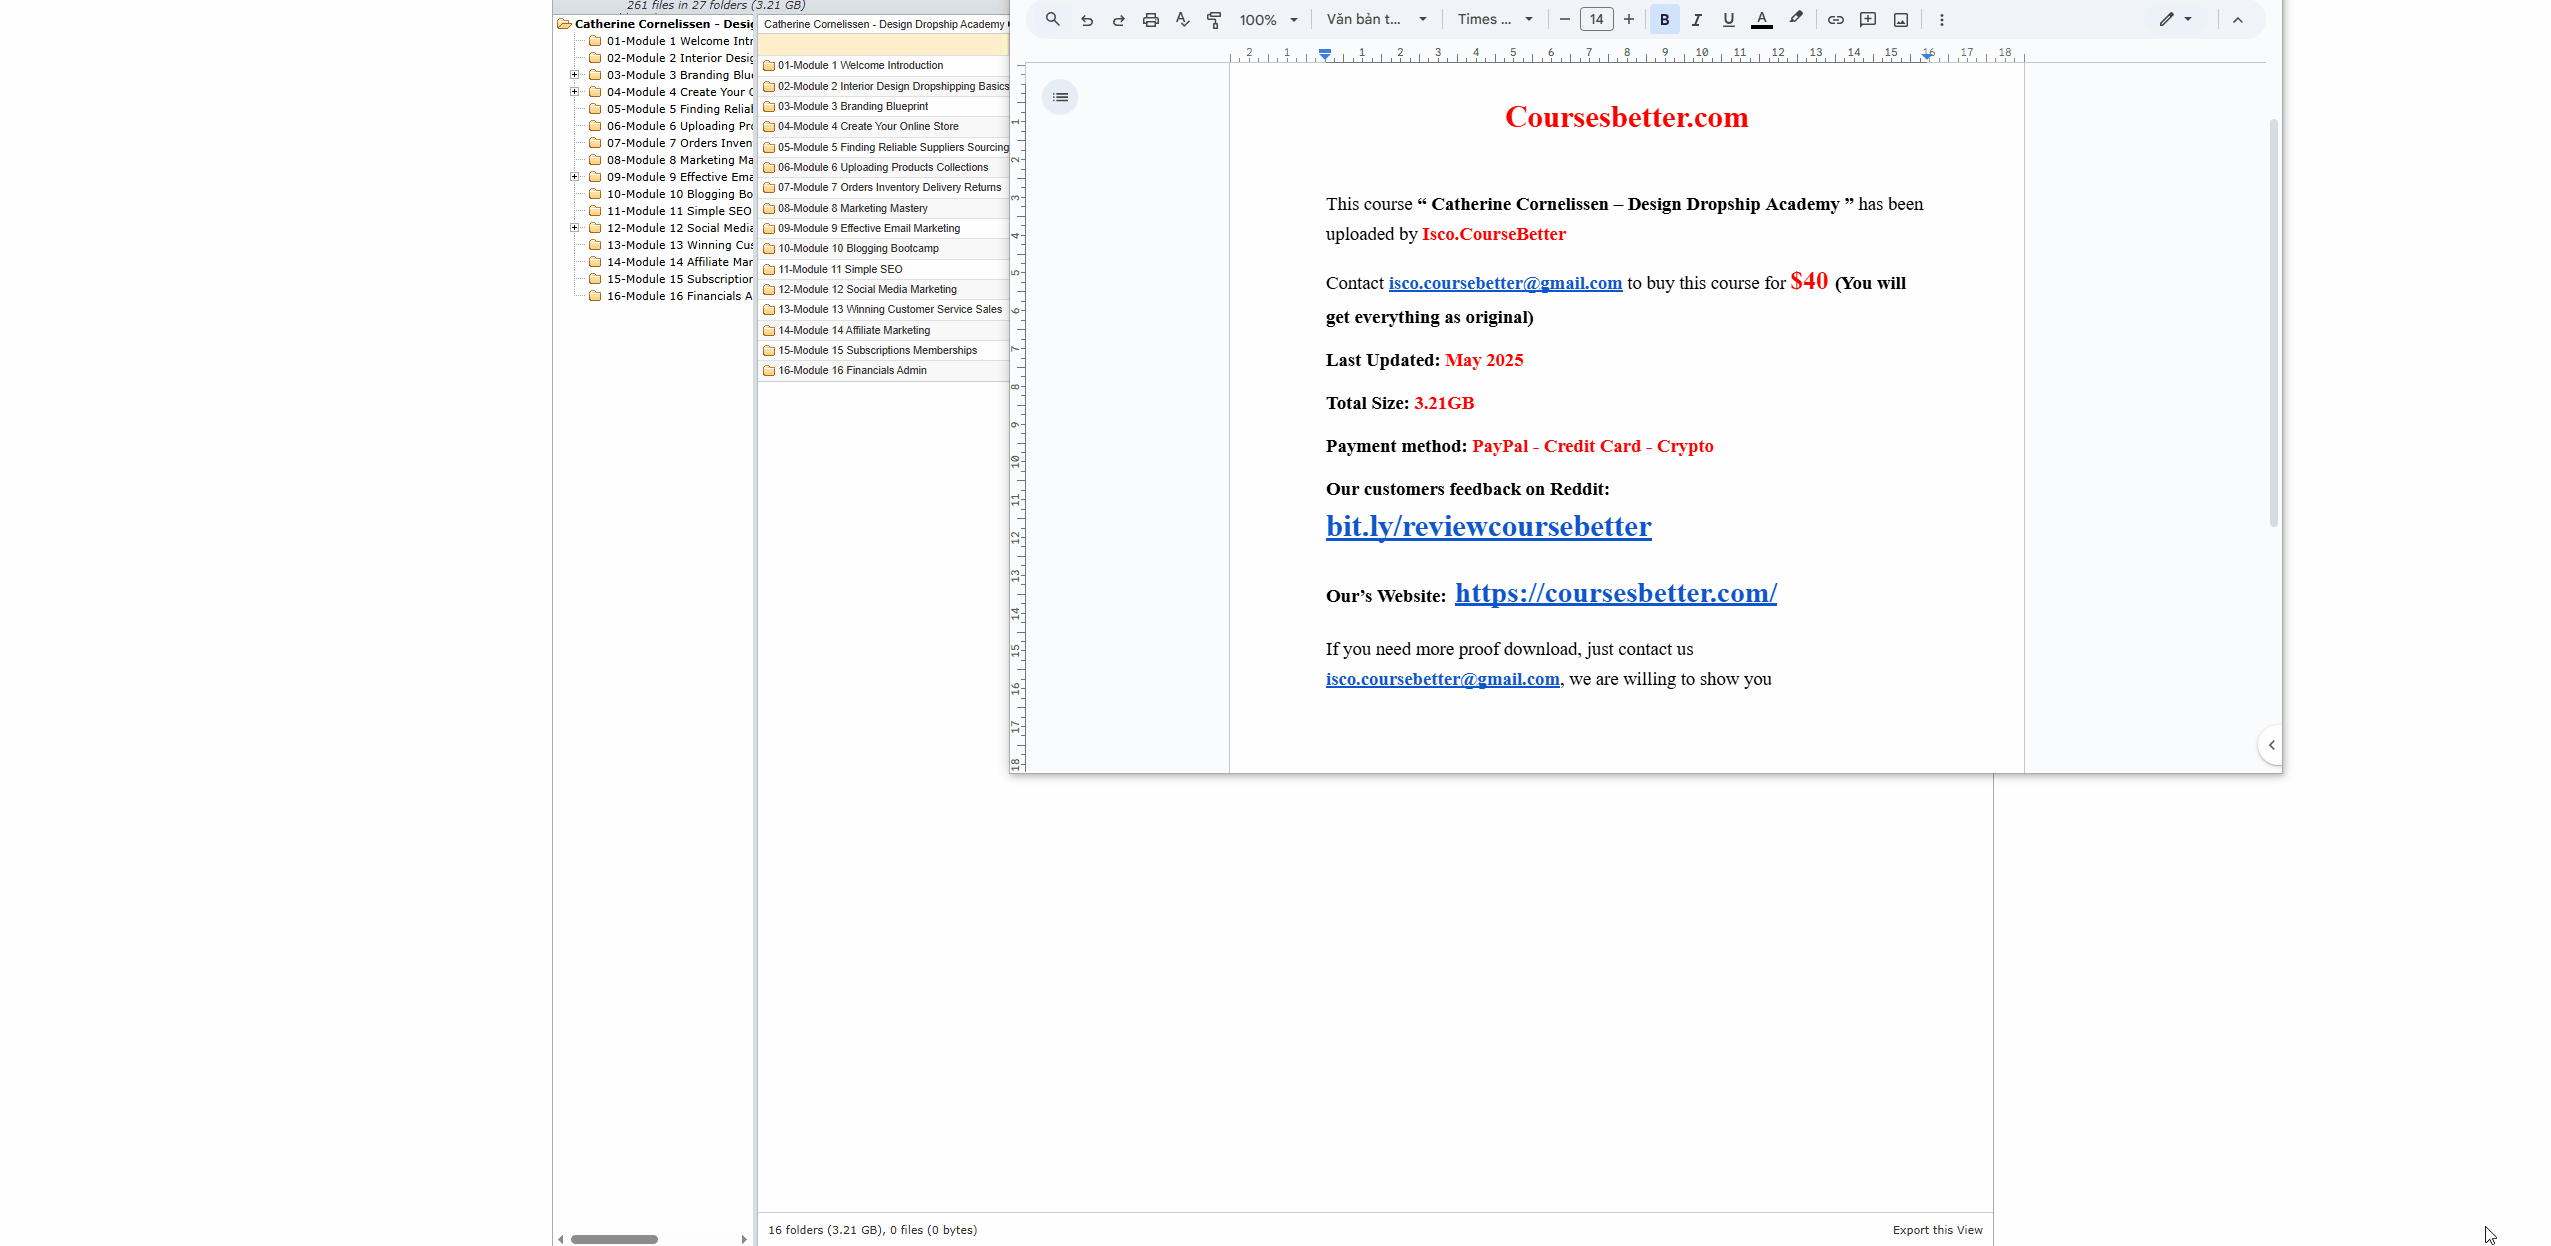Image resolution: width=2551 pixels, height=1246 pixels.
Task: Click the tree panel horizontal scrollbar thumb
Action: coord(614,1239)
